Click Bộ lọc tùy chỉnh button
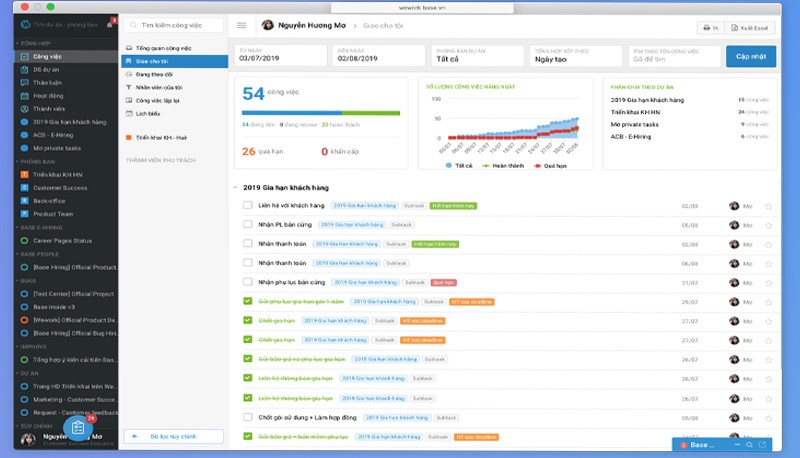The width and height of the screenshot is (800, 458). coord(173,437)
